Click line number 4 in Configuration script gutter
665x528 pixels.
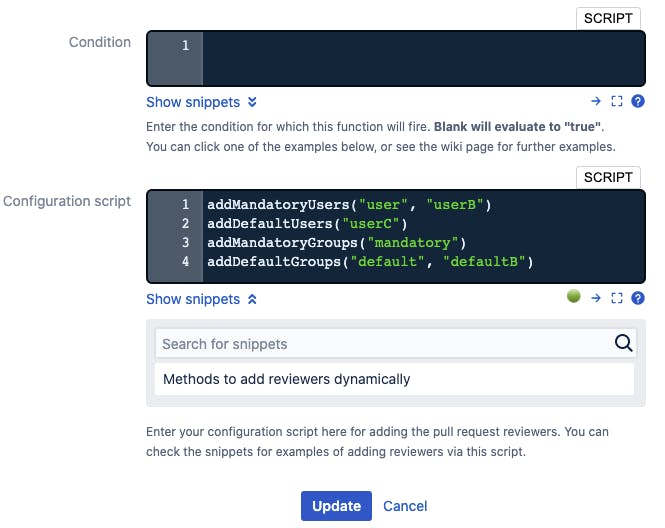coord(185,261)
